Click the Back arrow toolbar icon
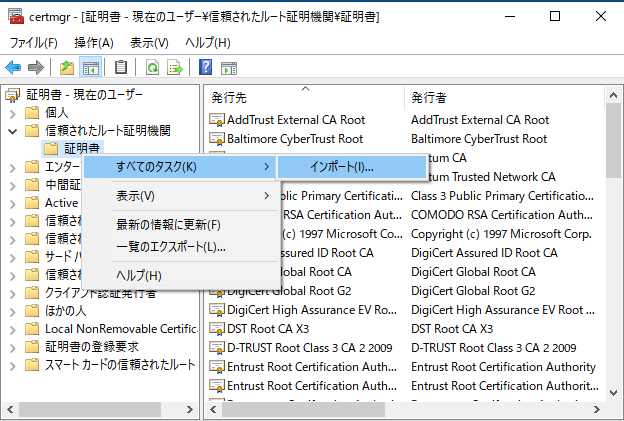 tap(13, 68)
